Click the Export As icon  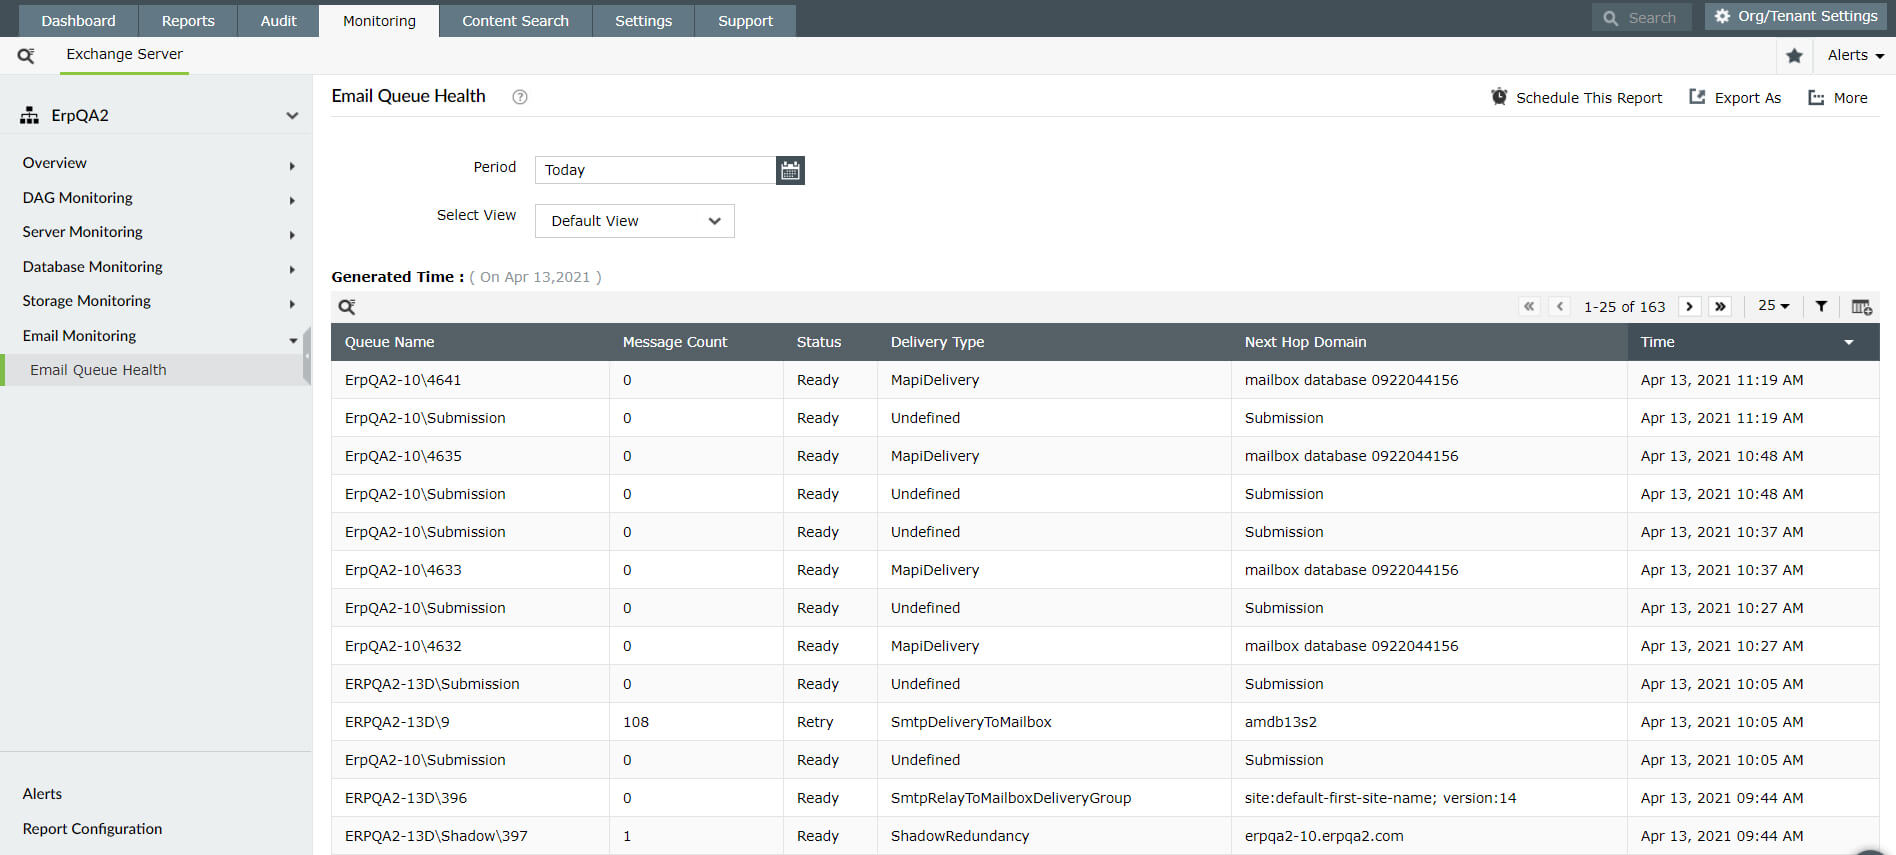pyautogui.click(x=1697, y=97)
